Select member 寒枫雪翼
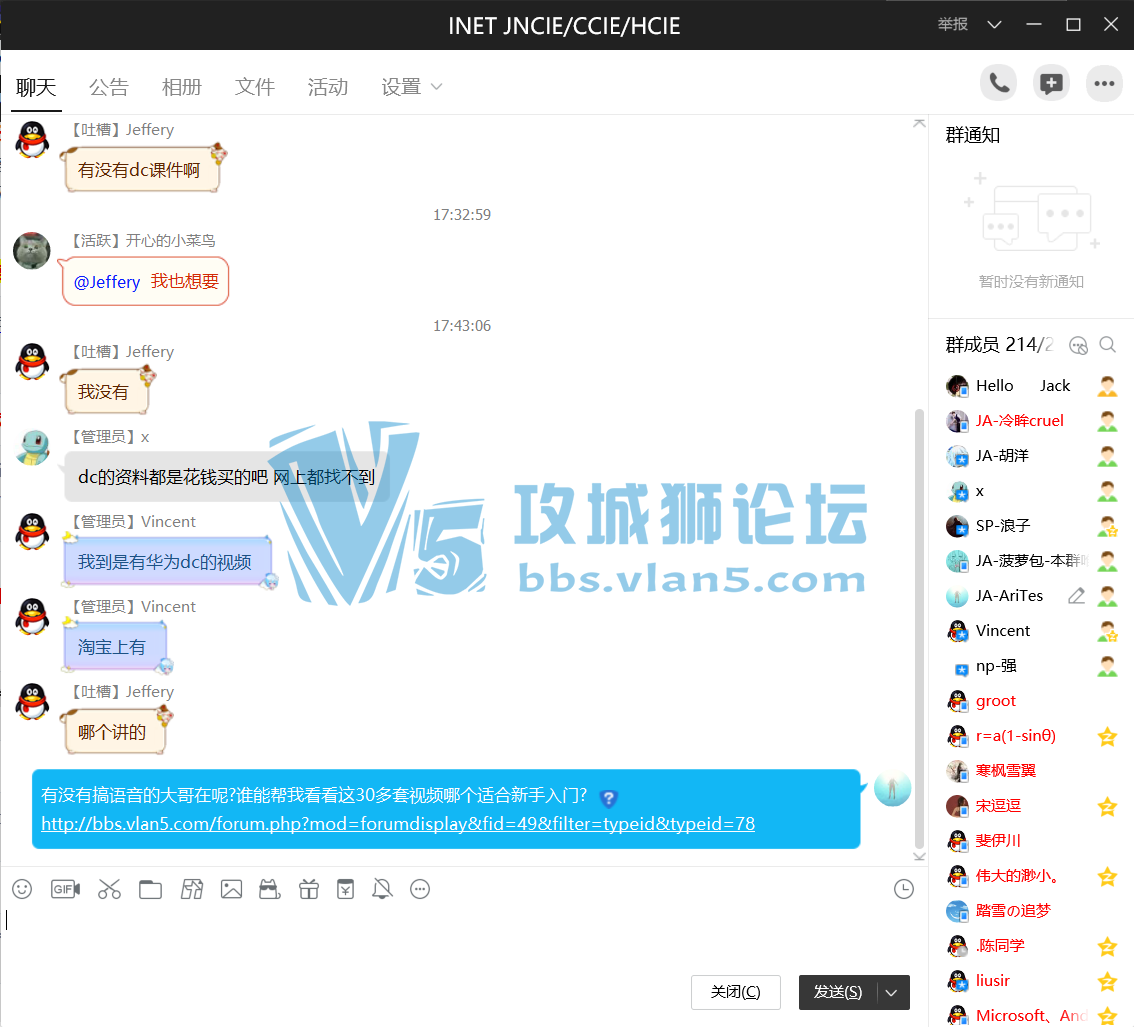The width and height of the screenshot is (1134, 1027). (x=1031, y=771)
